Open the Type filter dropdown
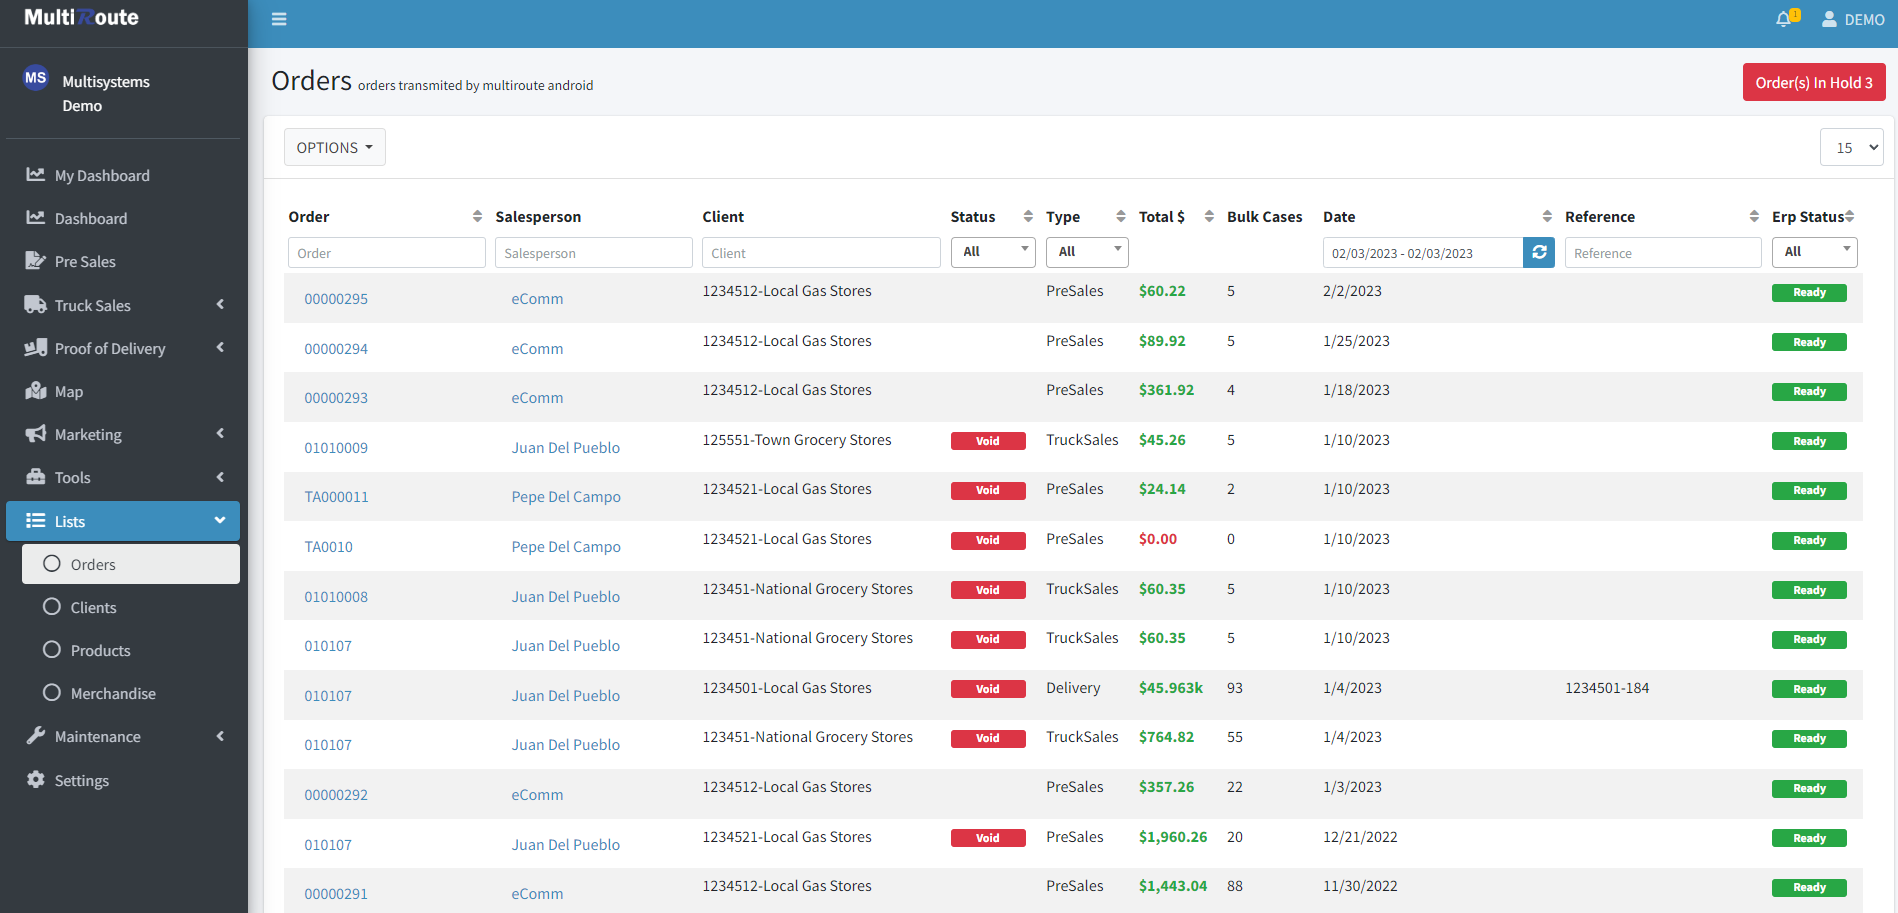1898x913 pixels. pyautogui.click(x=1086, y=252)
